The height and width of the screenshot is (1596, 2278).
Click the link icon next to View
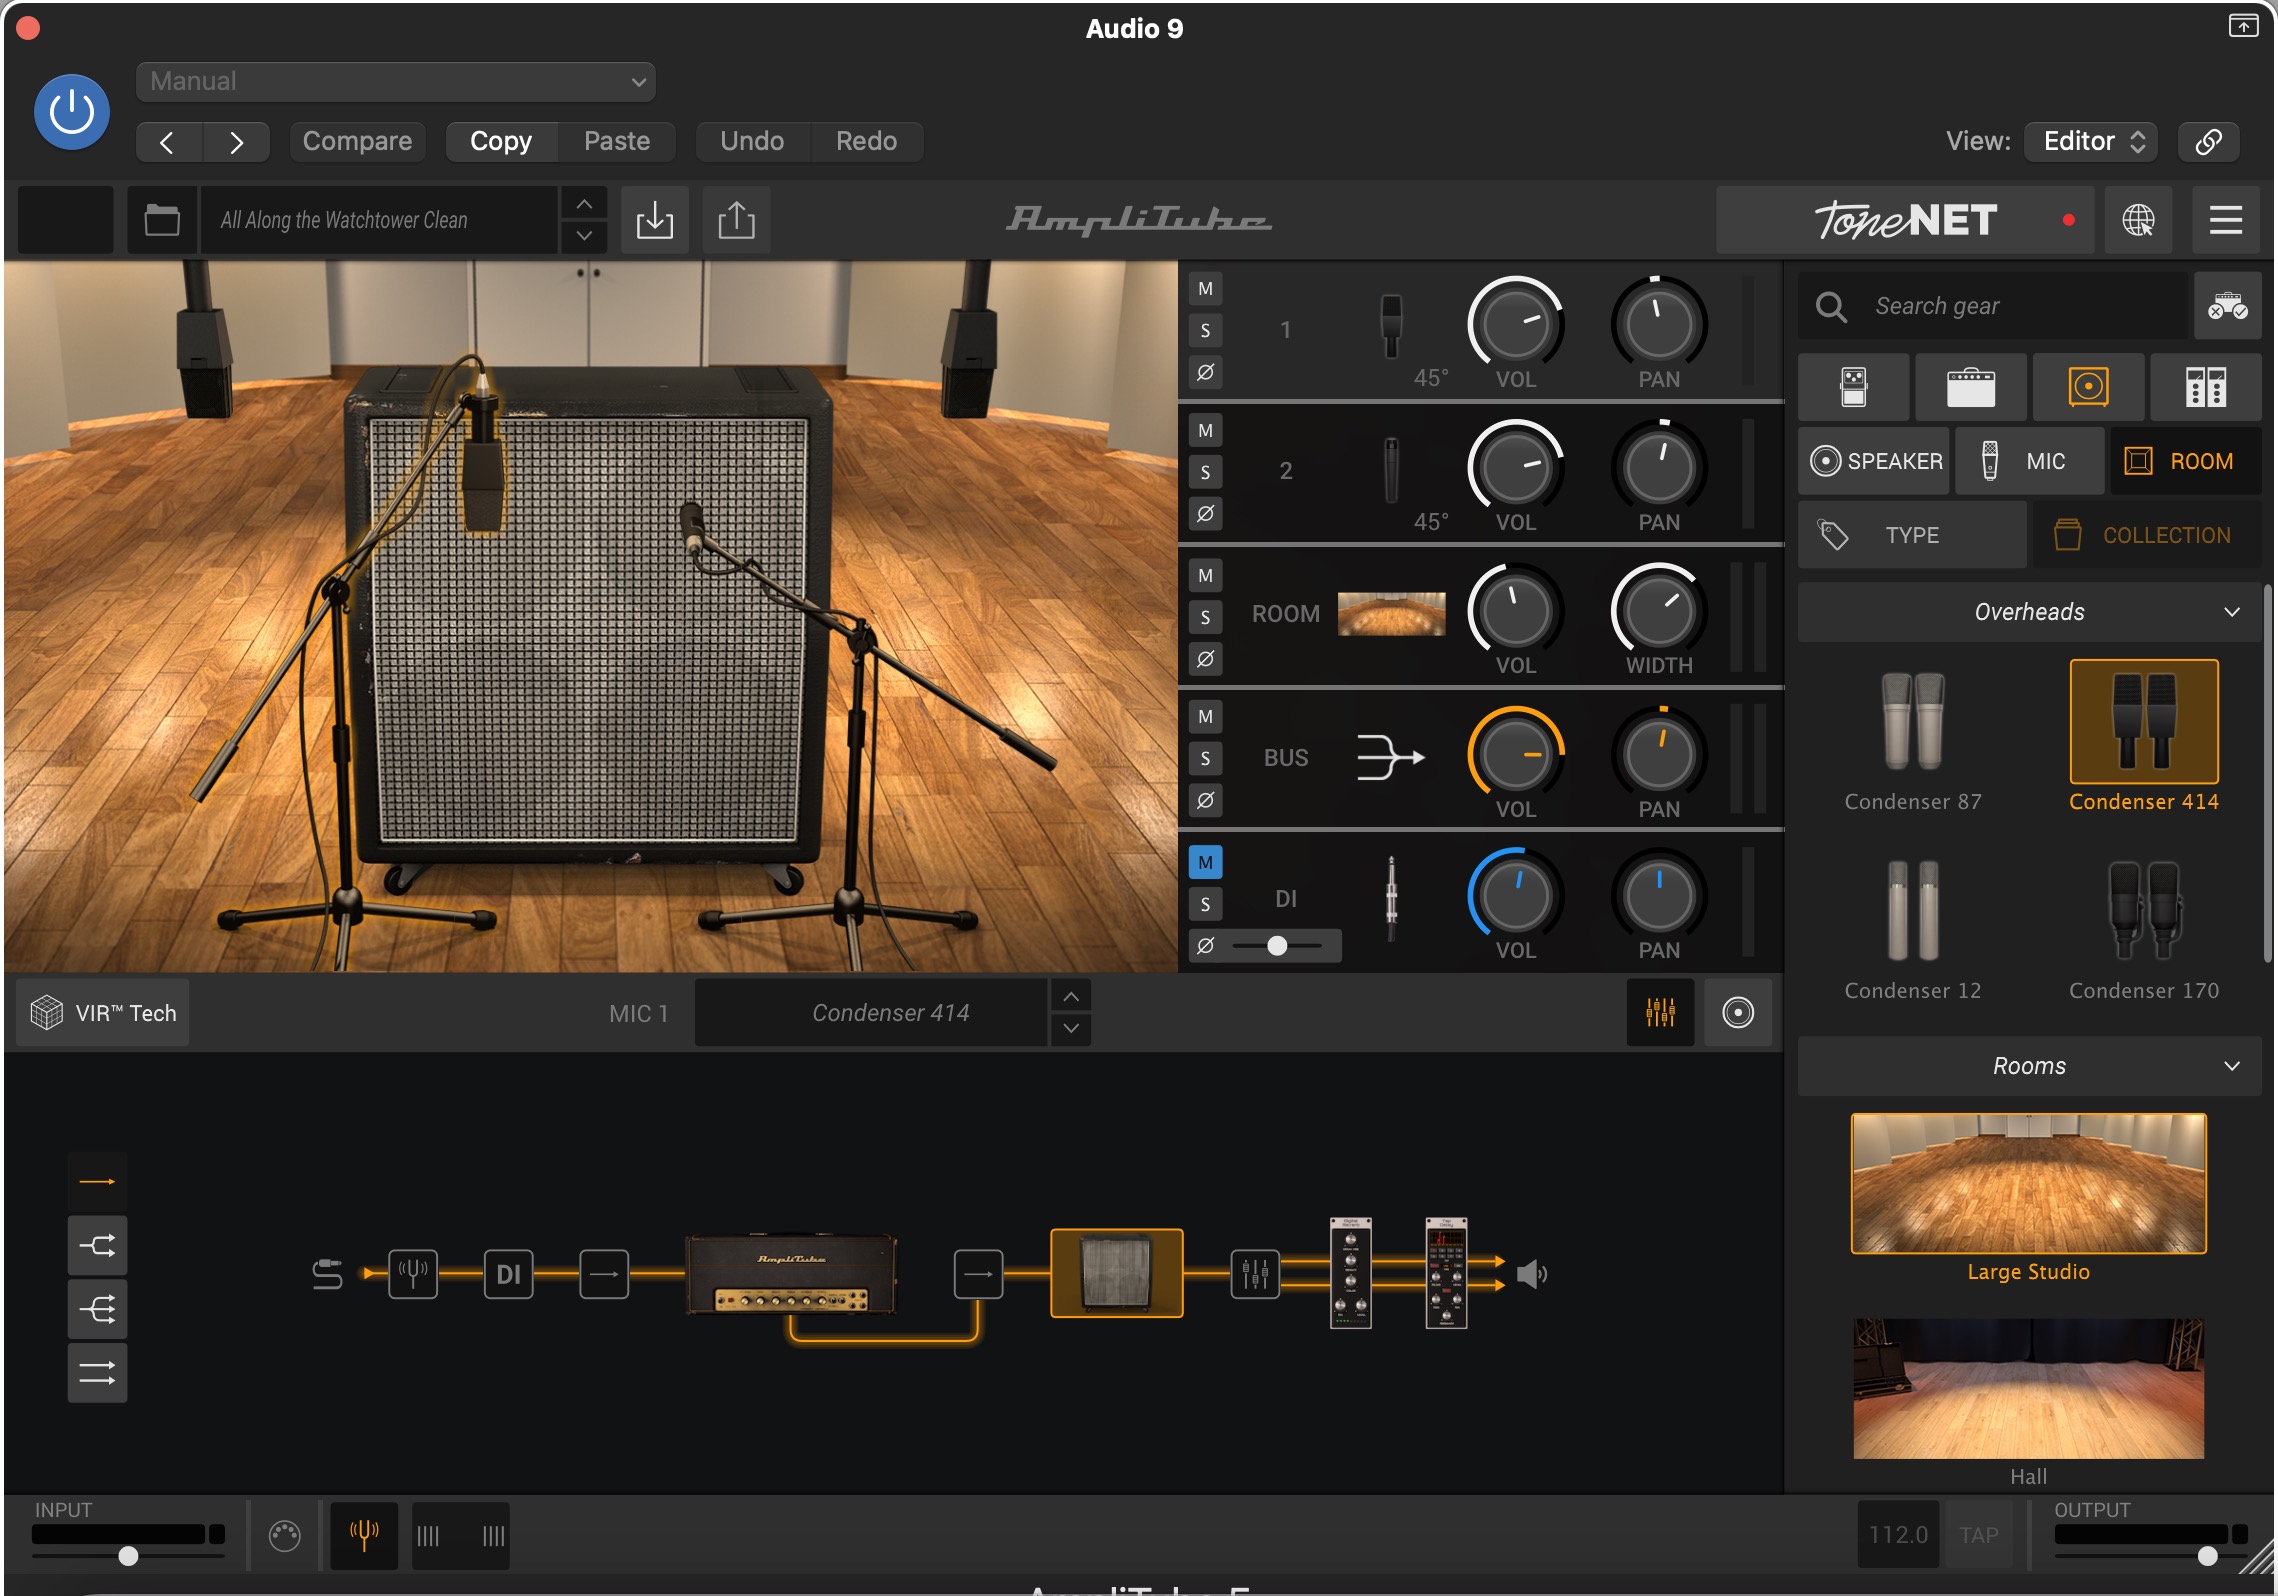pyautogui.click(x=2209, y=141)
